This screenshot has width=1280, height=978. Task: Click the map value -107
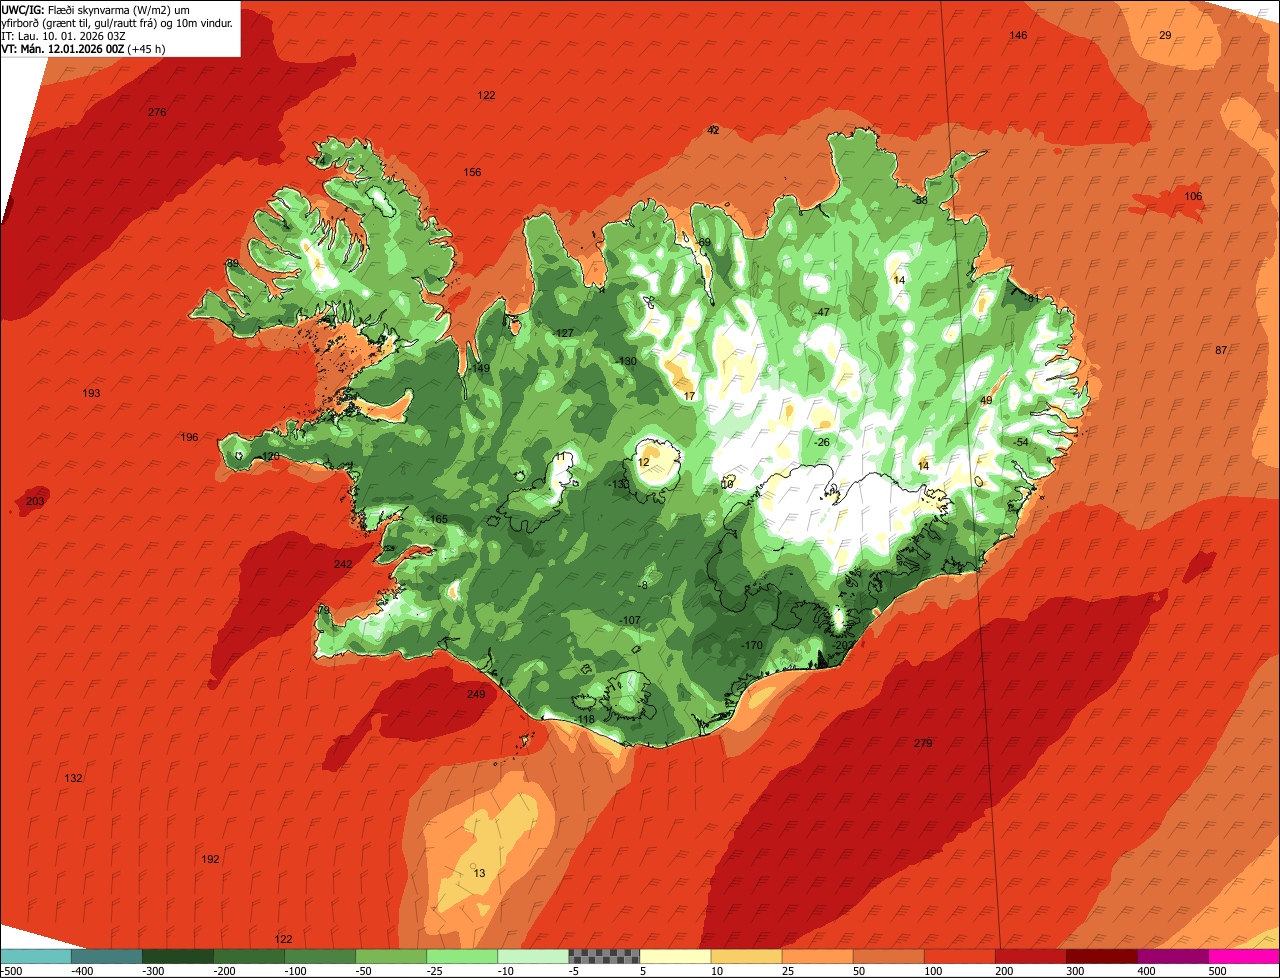coord(629,620)
